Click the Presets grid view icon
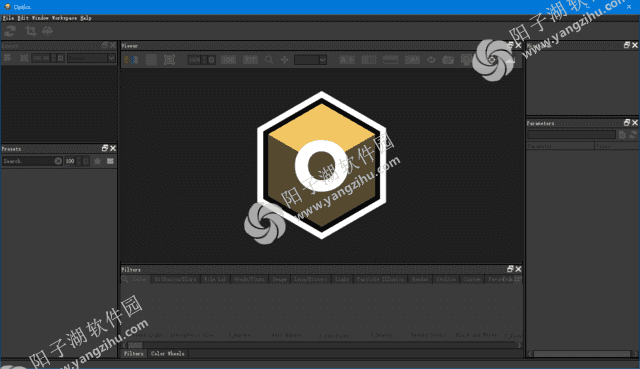This screenshot has width=640, height=369. [x=110, y=161]
